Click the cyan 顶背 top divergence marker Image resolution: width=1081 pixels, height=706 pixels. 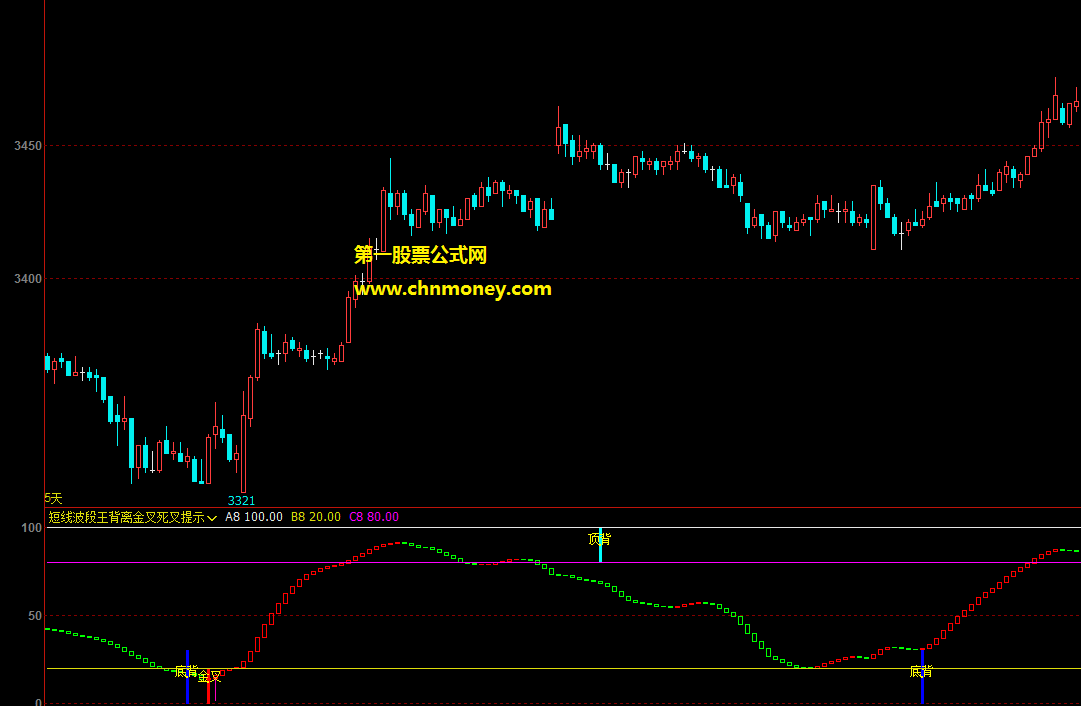pos(599,538)
